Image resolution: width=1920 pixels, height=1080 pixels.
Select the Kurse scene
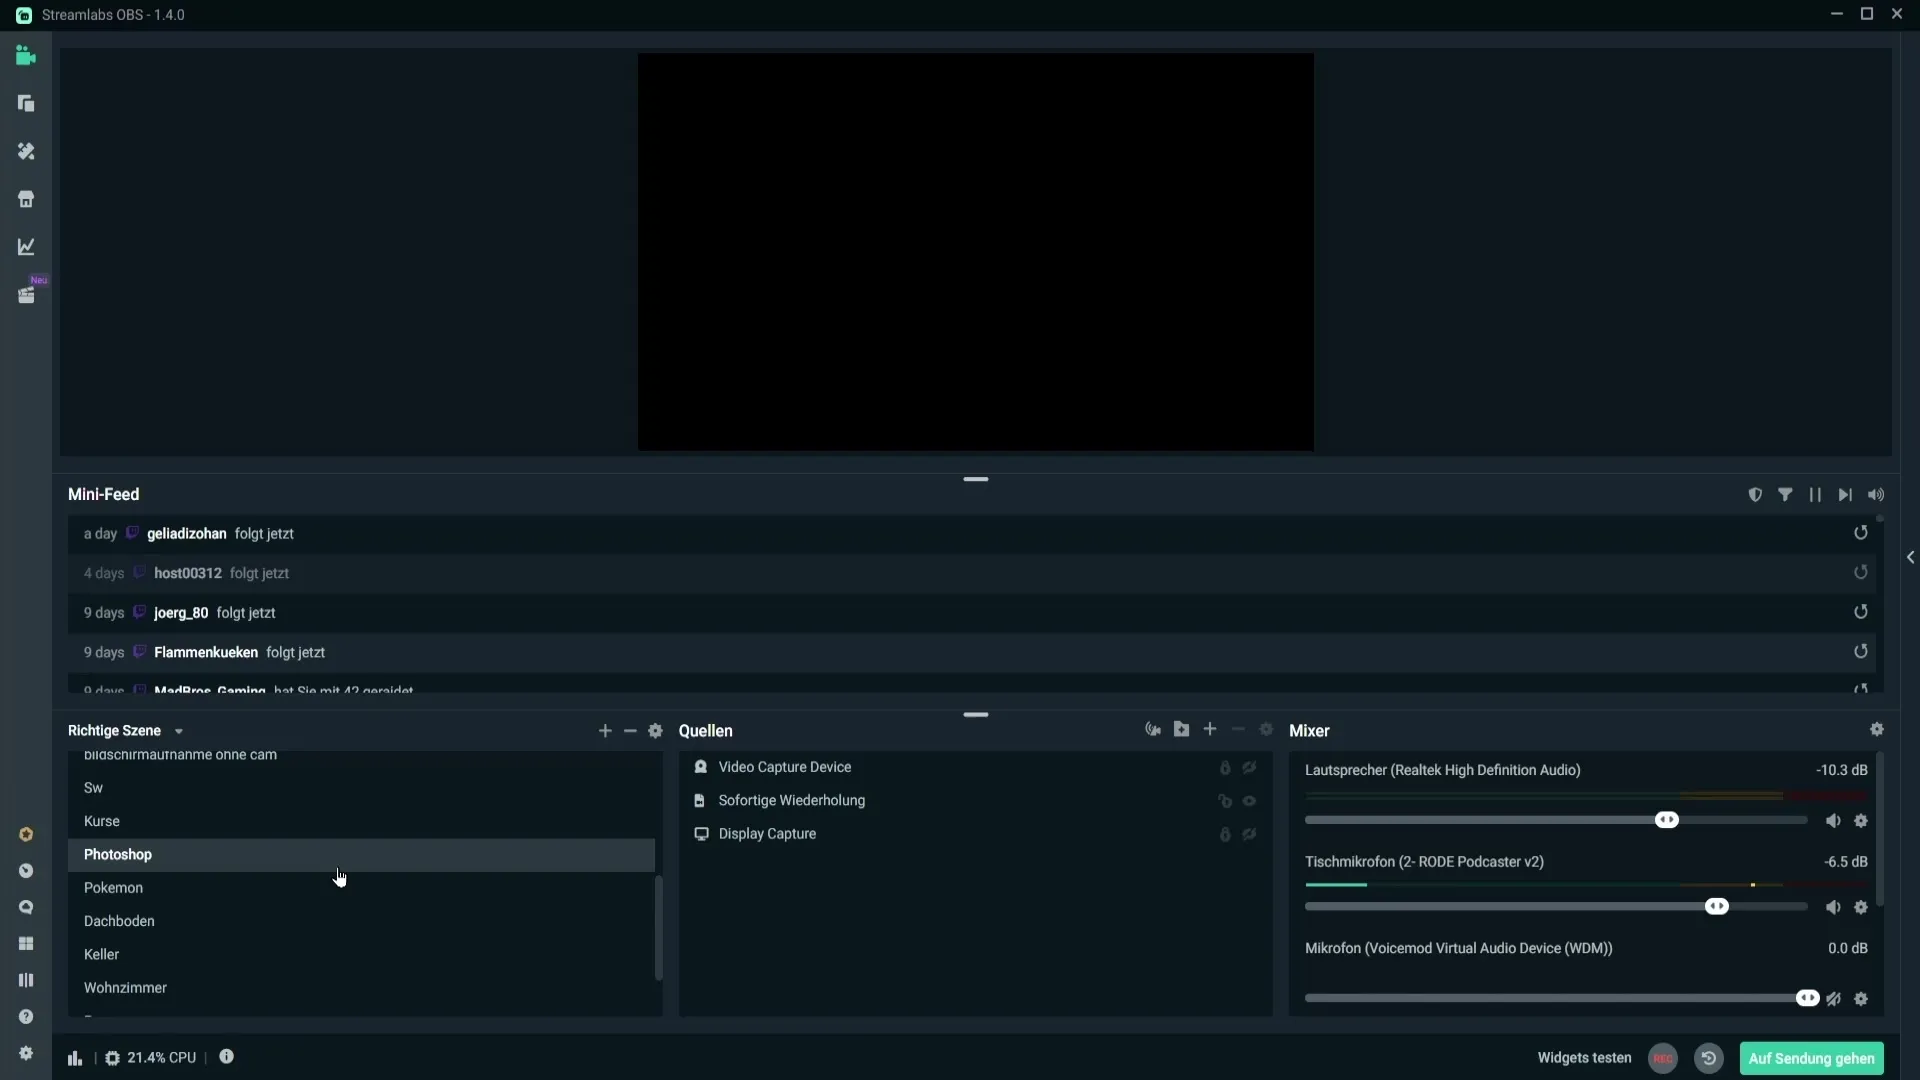[x=361, y=821]
